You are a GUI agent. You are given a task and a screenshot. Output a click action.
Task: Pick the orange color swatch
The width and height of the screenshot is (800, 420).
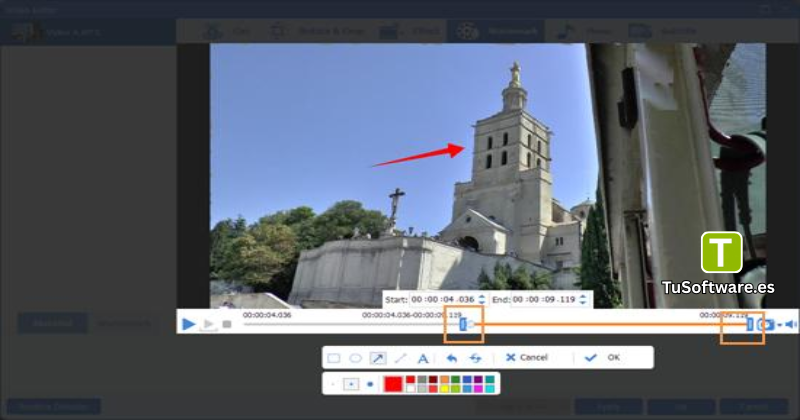point(444,380)
